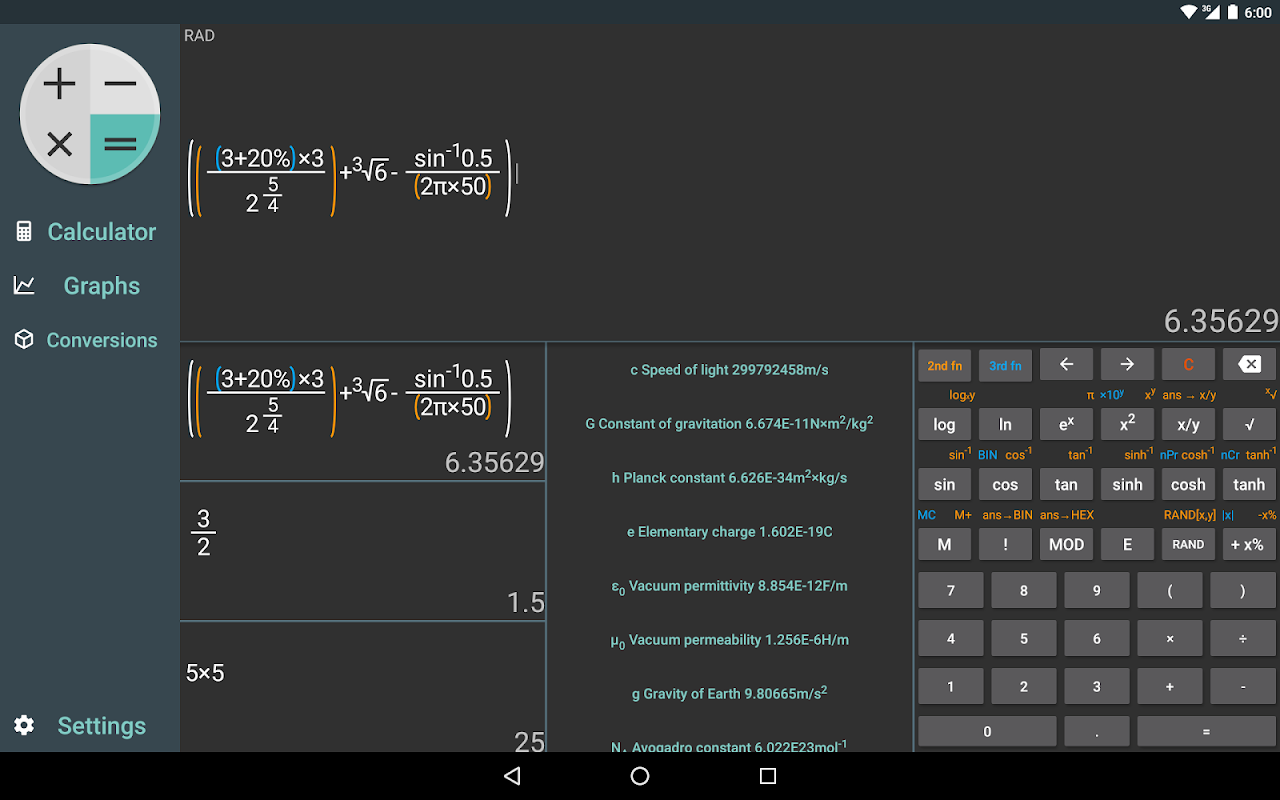Open the Graphs section
This screenshot has width=1280, height=800.
pyautogui.click(x=77, y=286)
